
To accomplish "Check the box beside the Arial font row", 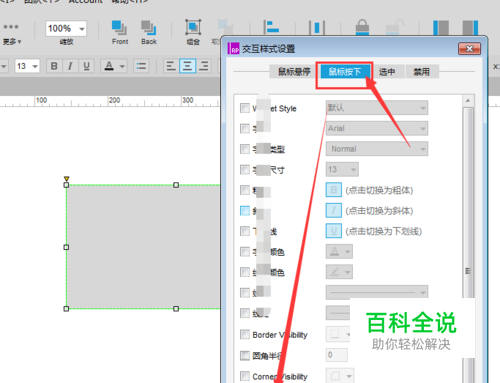I will pyautogui.click(x=245, y=128).
